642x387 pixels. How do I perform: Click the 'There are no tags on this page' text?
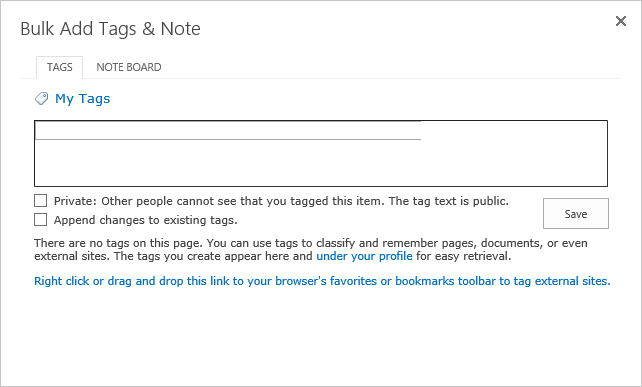pos(118,243)
